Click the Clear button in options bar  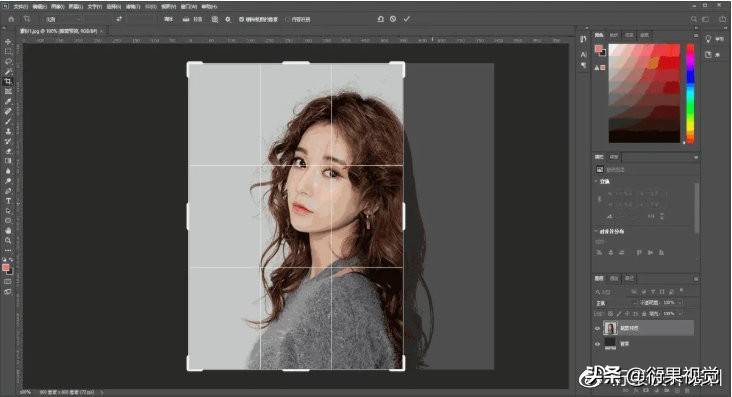tap(169, 19)
